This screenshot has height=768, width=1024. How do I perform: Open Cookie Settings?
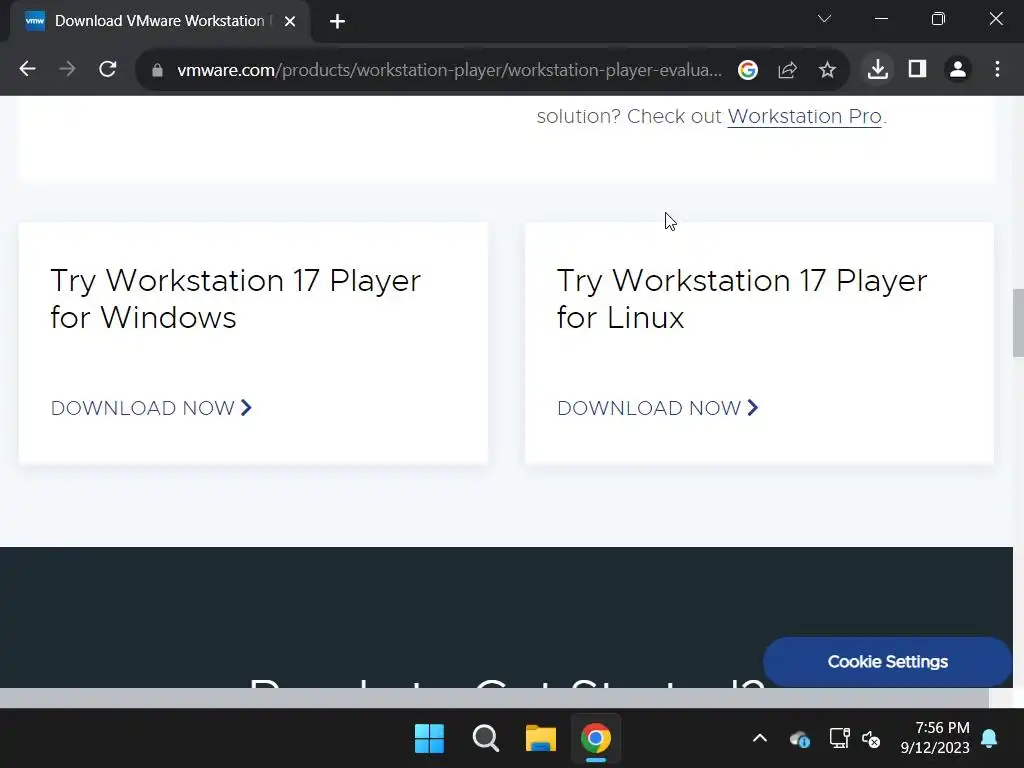888,662
